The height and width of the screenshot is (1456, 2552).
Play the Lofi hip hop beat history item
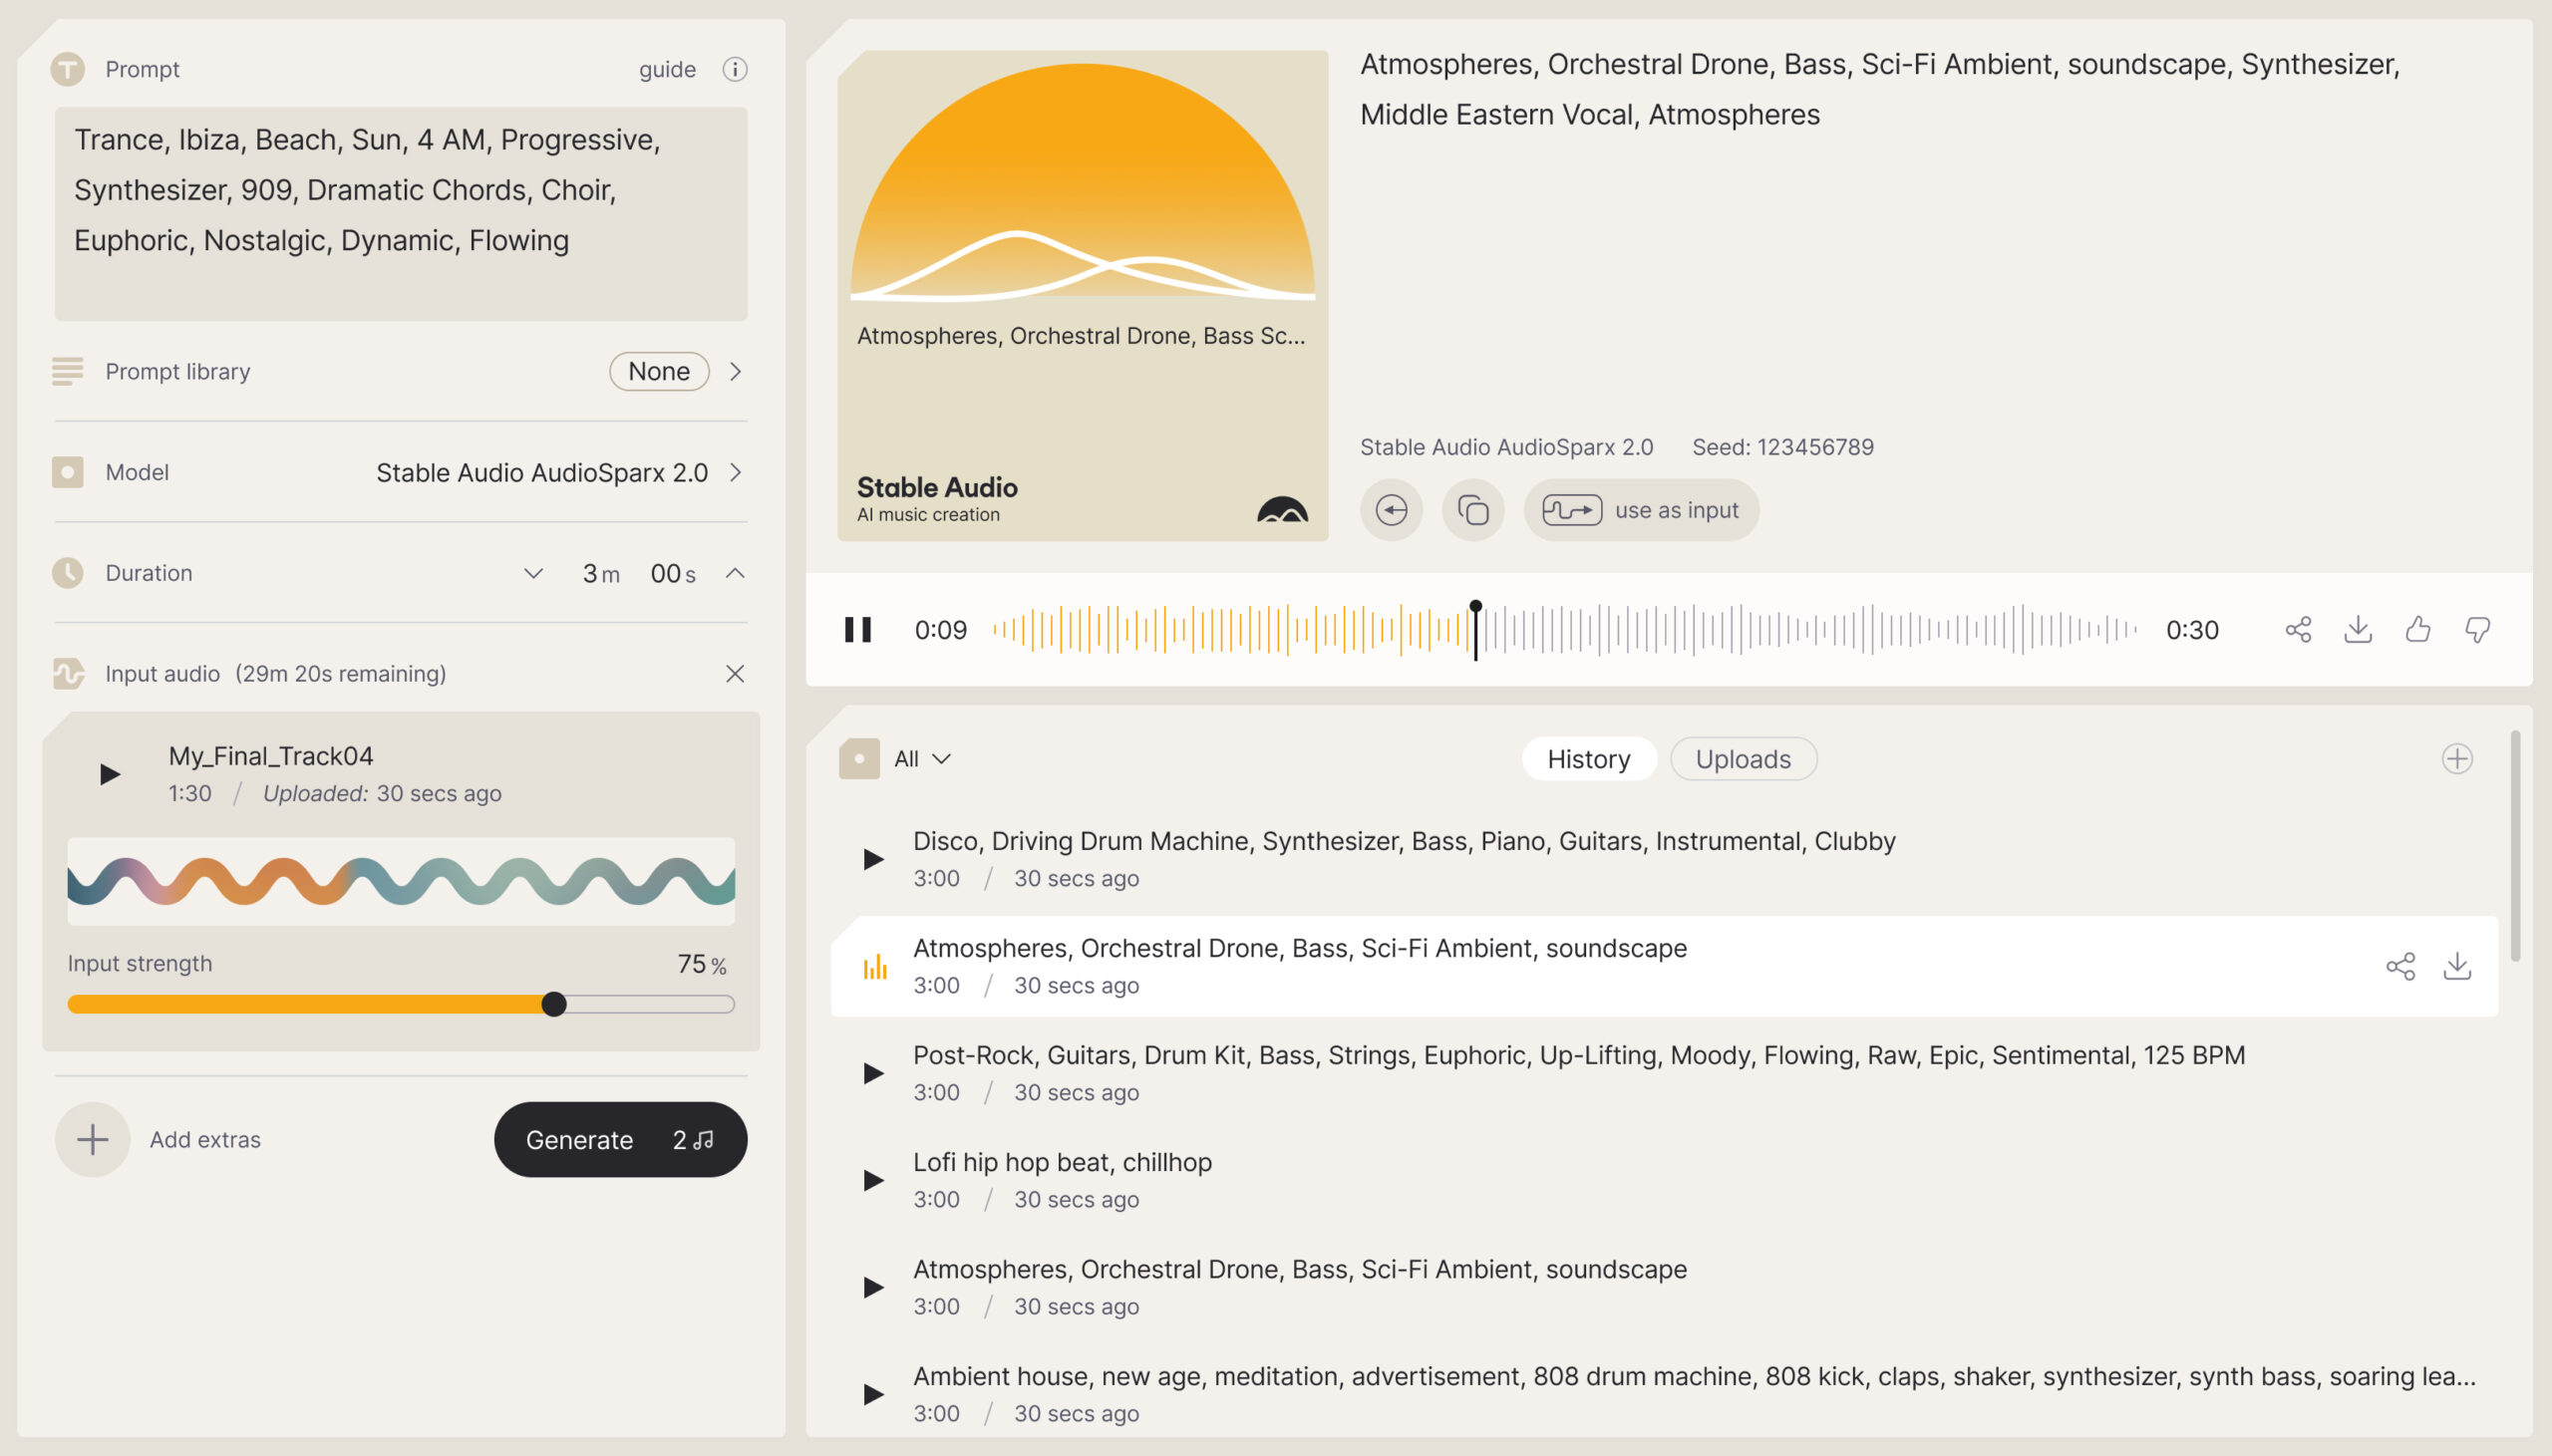click(x=874, y=1180)
